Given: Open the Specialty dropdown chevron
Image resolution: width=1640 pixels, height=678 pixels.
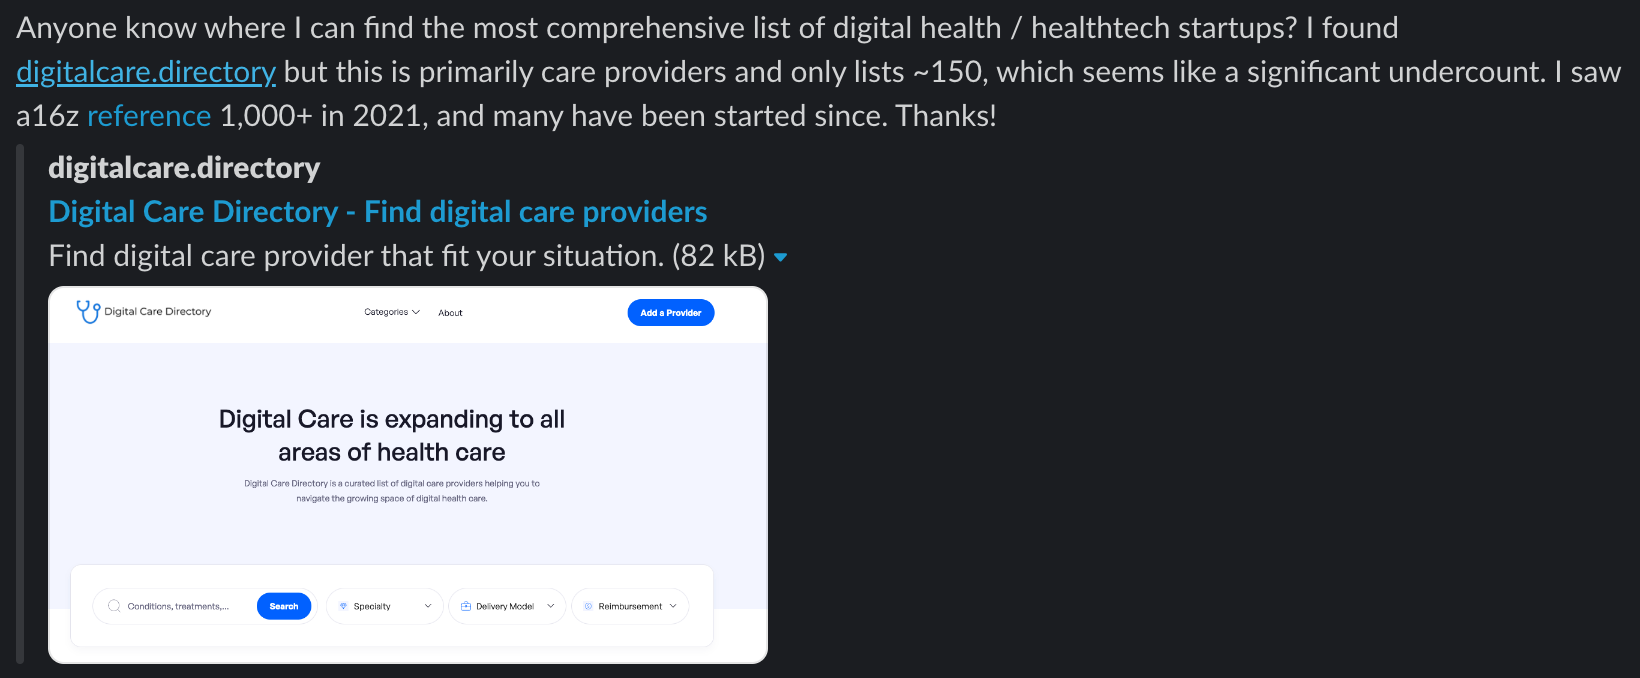Looking at the screenshot, I should [428, 606].
